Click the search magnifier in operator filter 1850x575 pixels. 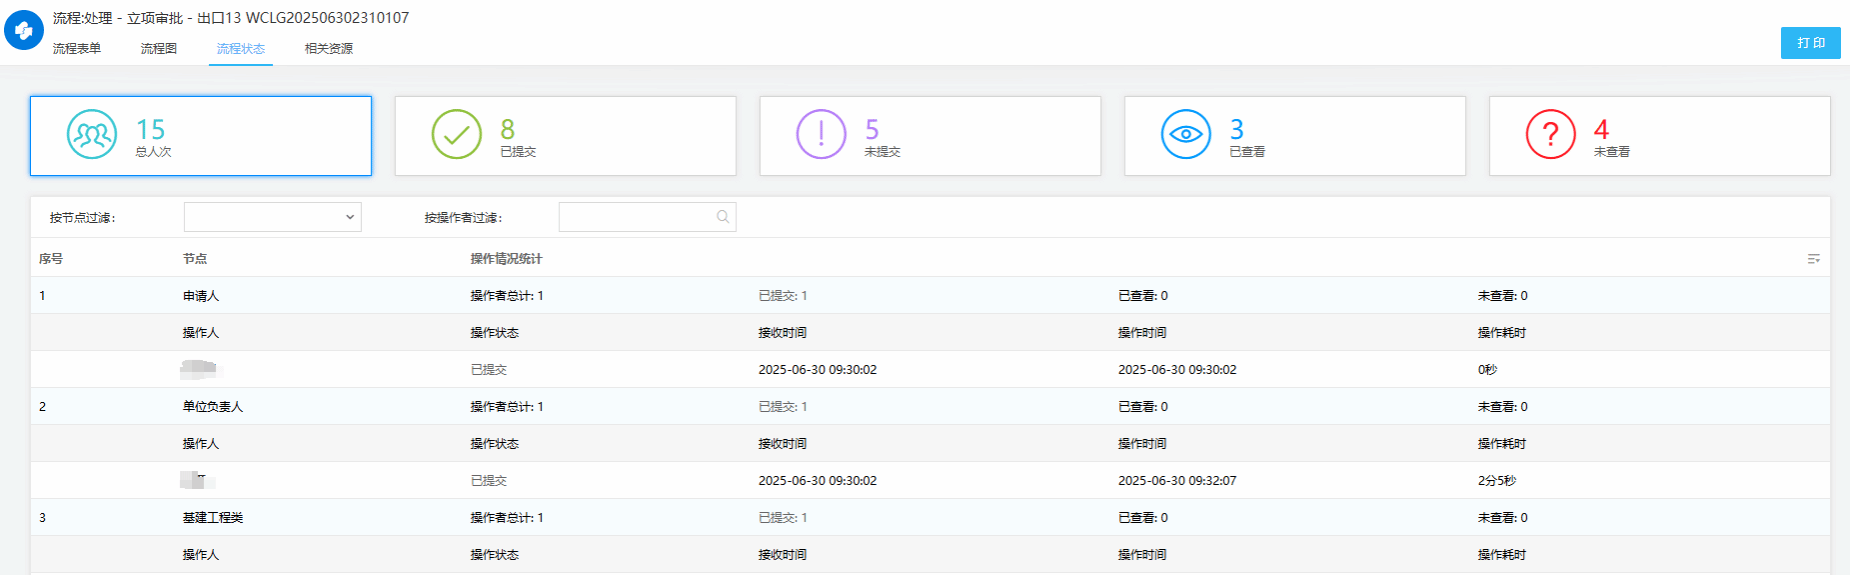tap(722, 217)
